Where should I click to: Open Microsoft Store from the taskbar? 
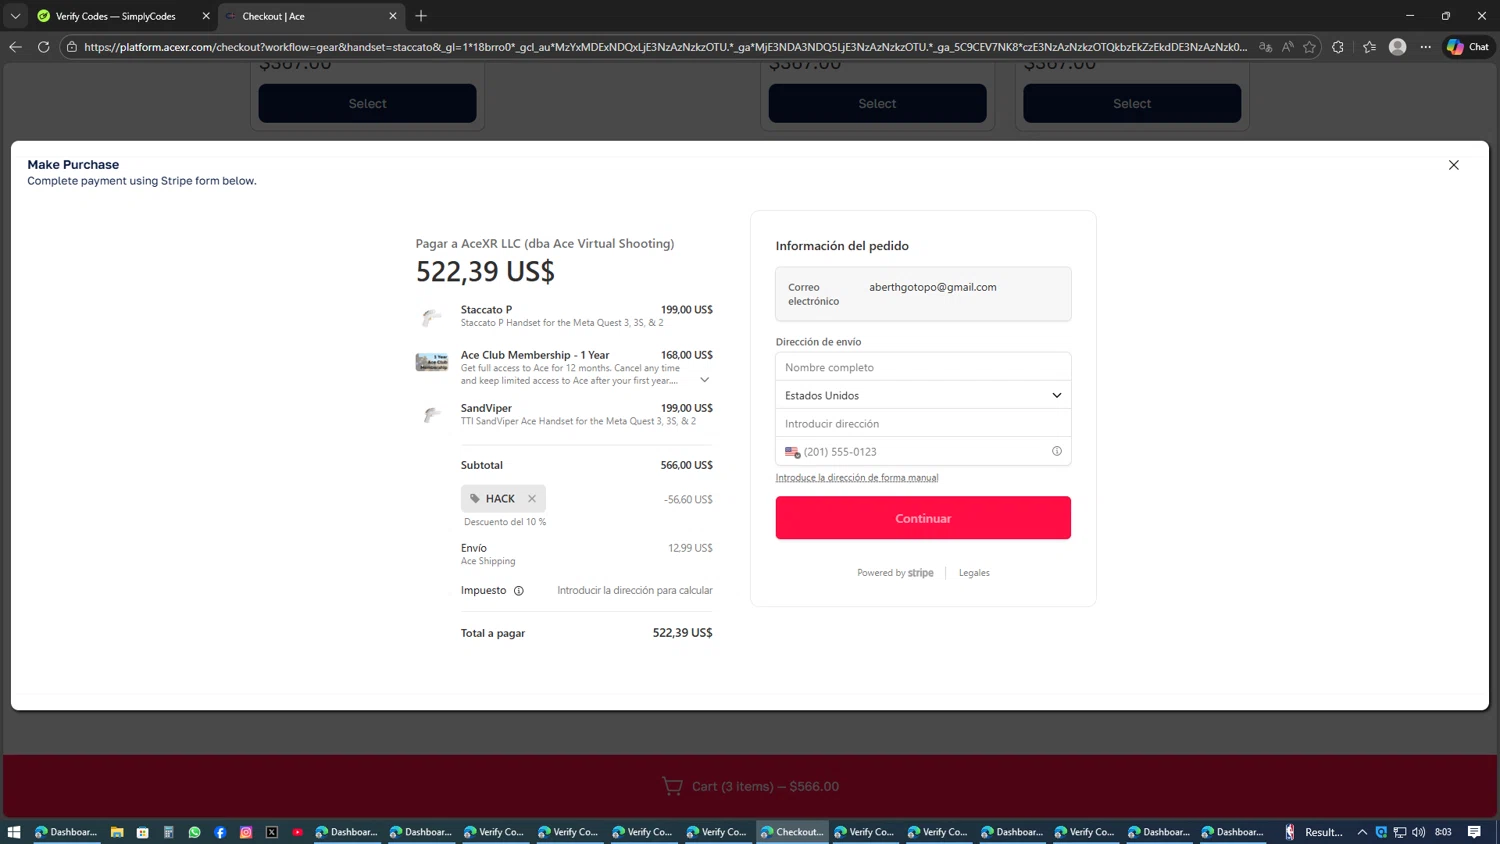coord(143,832)
